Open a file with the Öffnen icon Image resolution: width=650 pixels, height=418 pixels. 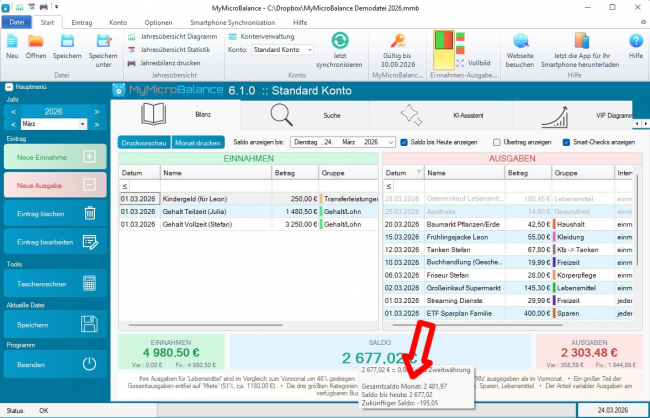click(x=36, y=43)
